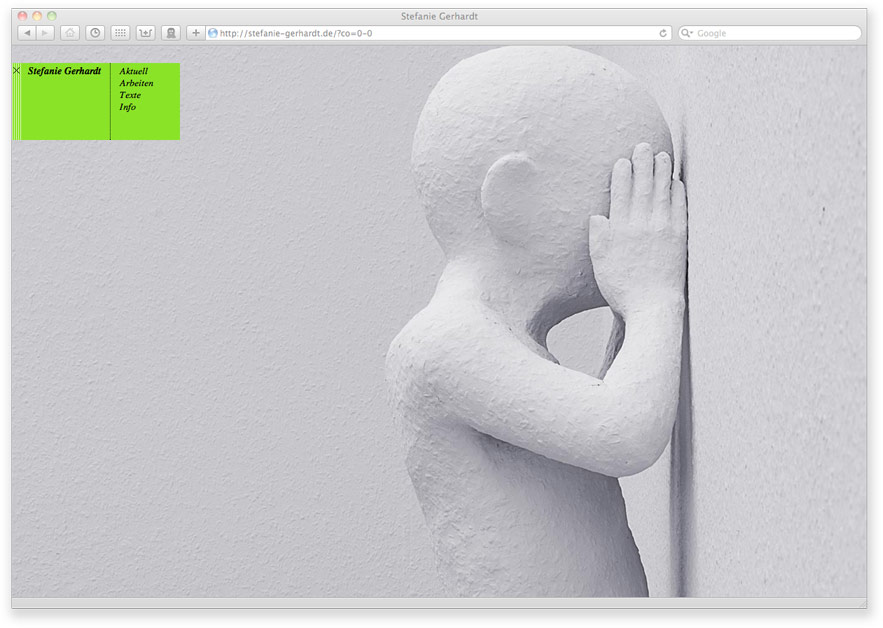Close the green menu with the X
883x628 pixels.
(16, 70)
